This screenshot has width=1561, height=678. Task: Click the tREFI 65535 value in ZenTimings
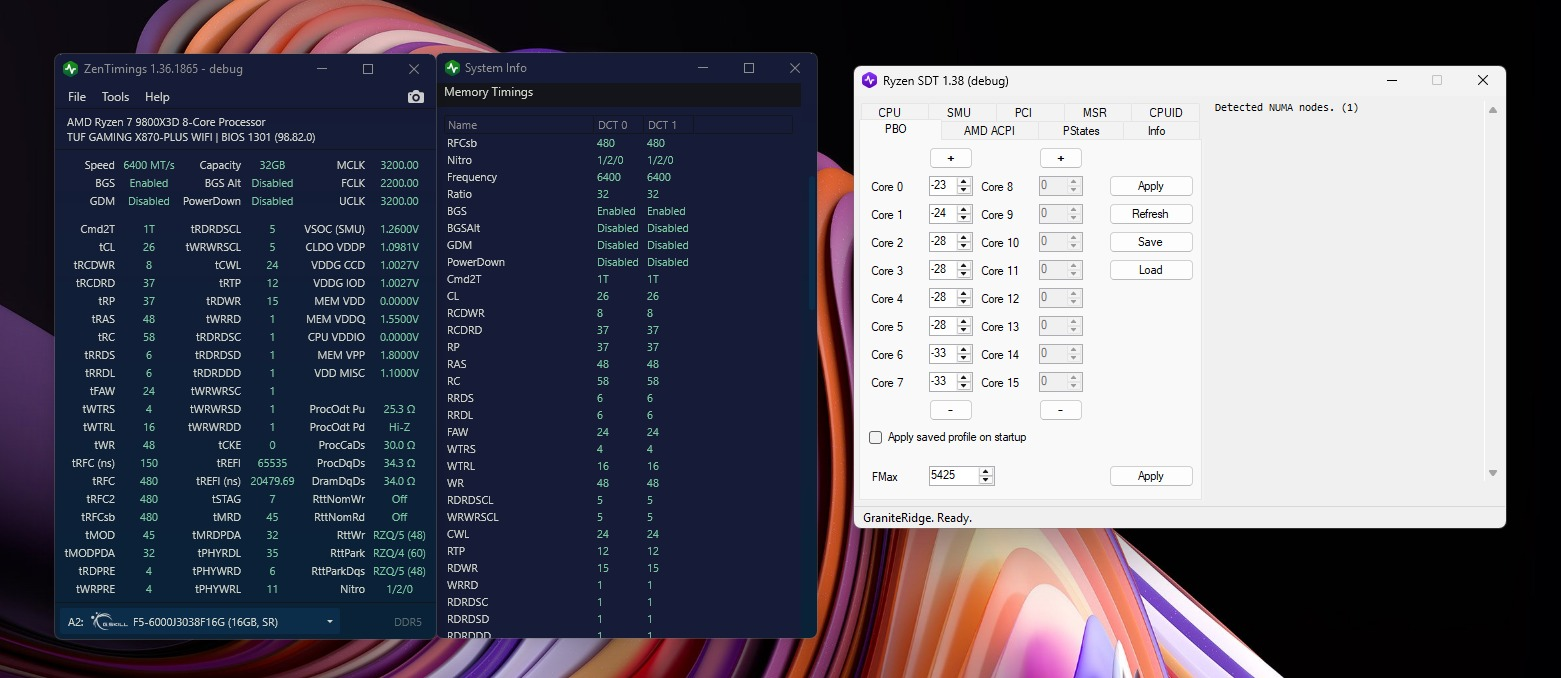(x=272, y=463)
